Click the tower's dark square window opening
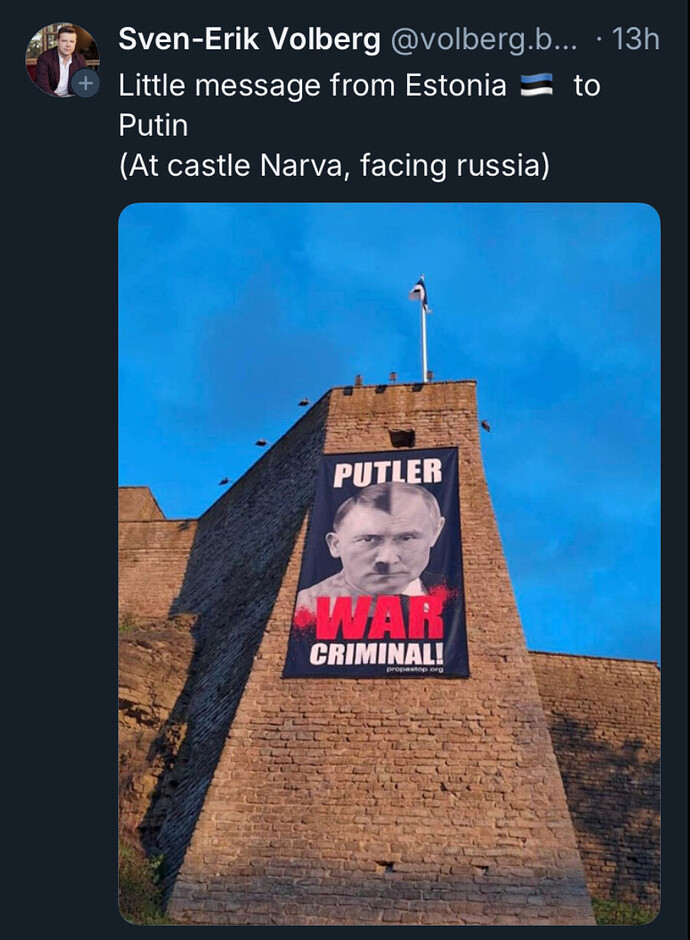The image size is (690, 940). 402,438
